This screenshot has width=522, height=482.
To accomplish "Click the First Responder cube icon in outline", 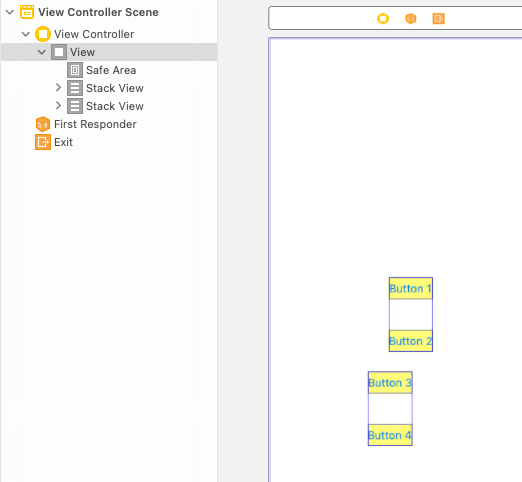I will pyautogui.click(x=43, y=124).
